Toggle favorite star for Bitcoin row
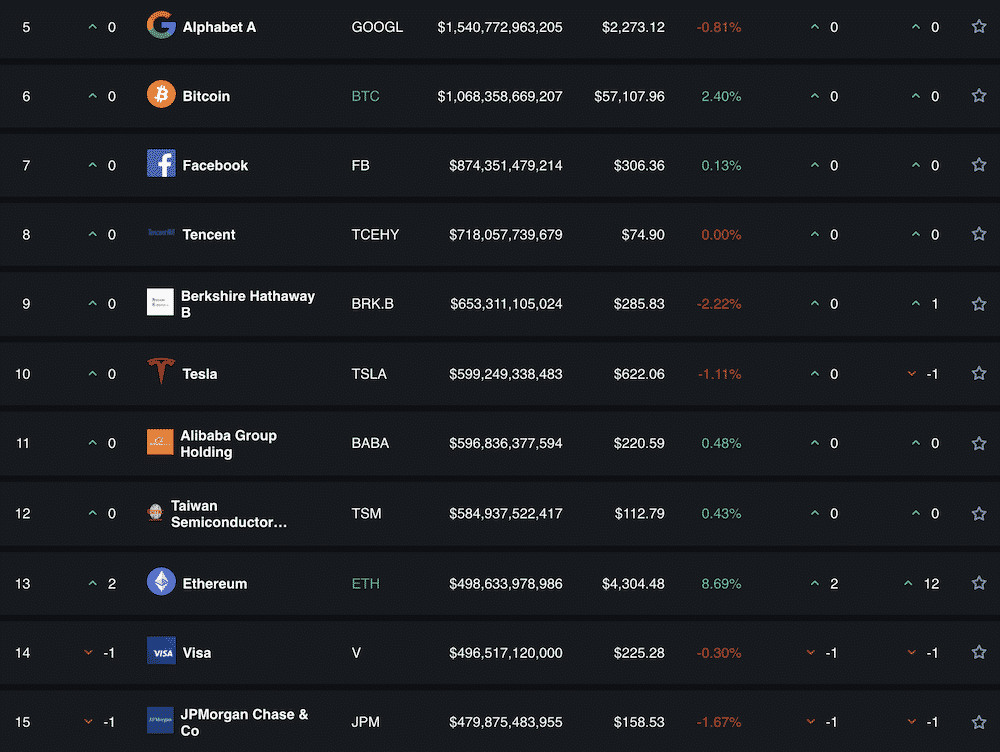The width and height of the screenshot is (1000, 752). 979,96
